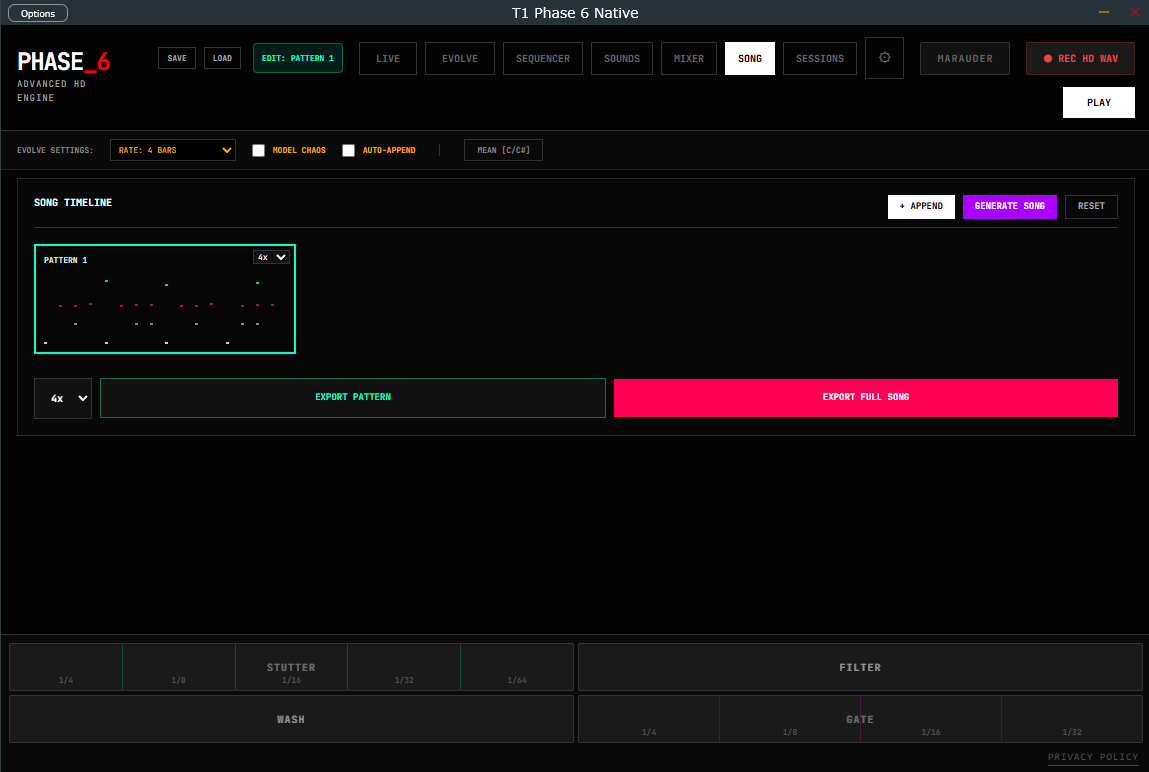The width and height of the screenshot is (1149, 772).
Task: Start recording with REC HD WAV
Action: point(1080,59)
